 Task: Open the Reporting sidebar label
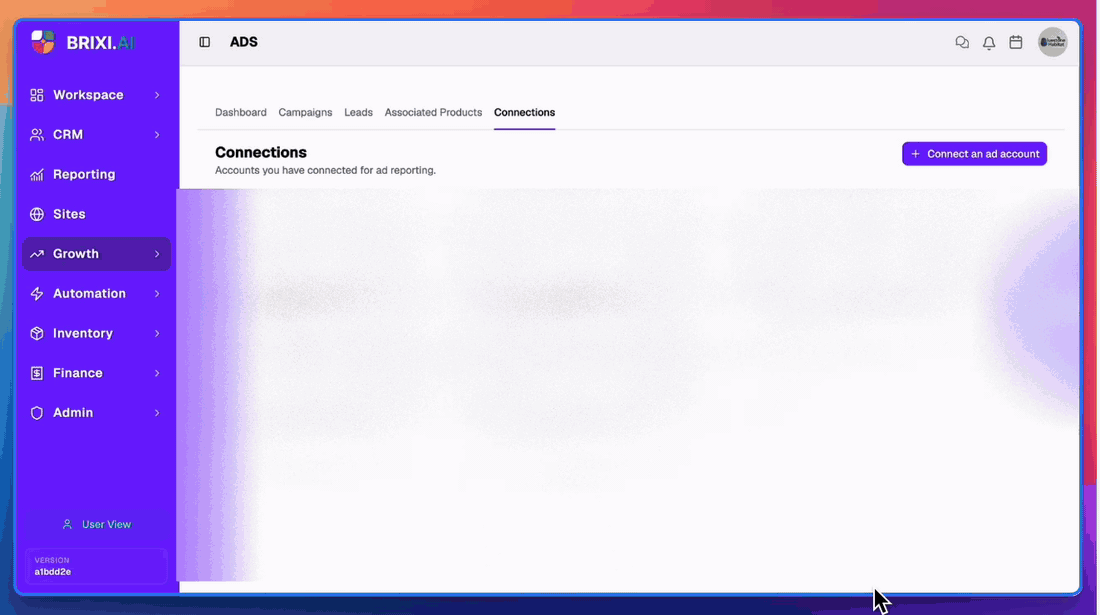84,175
